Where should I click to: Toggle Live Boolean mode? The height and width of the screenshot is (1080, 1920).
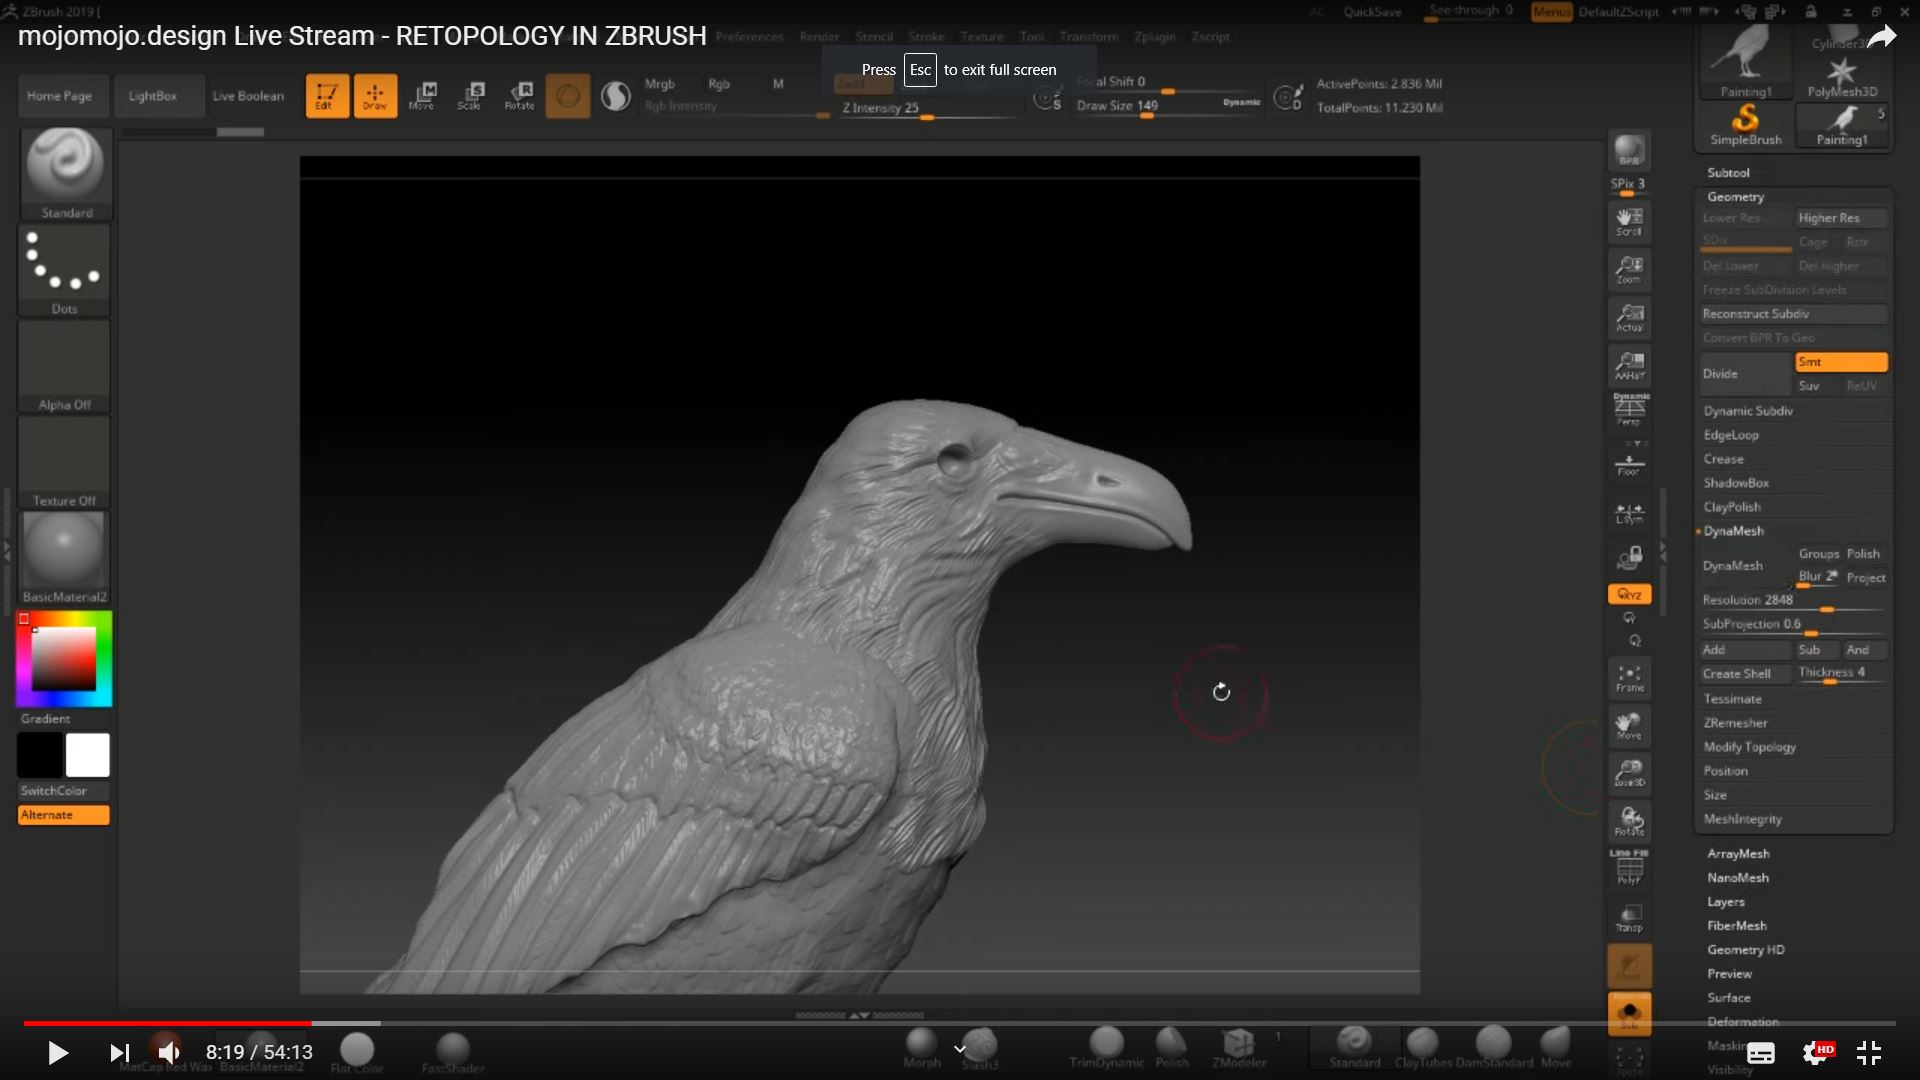[x=248, y=96]
